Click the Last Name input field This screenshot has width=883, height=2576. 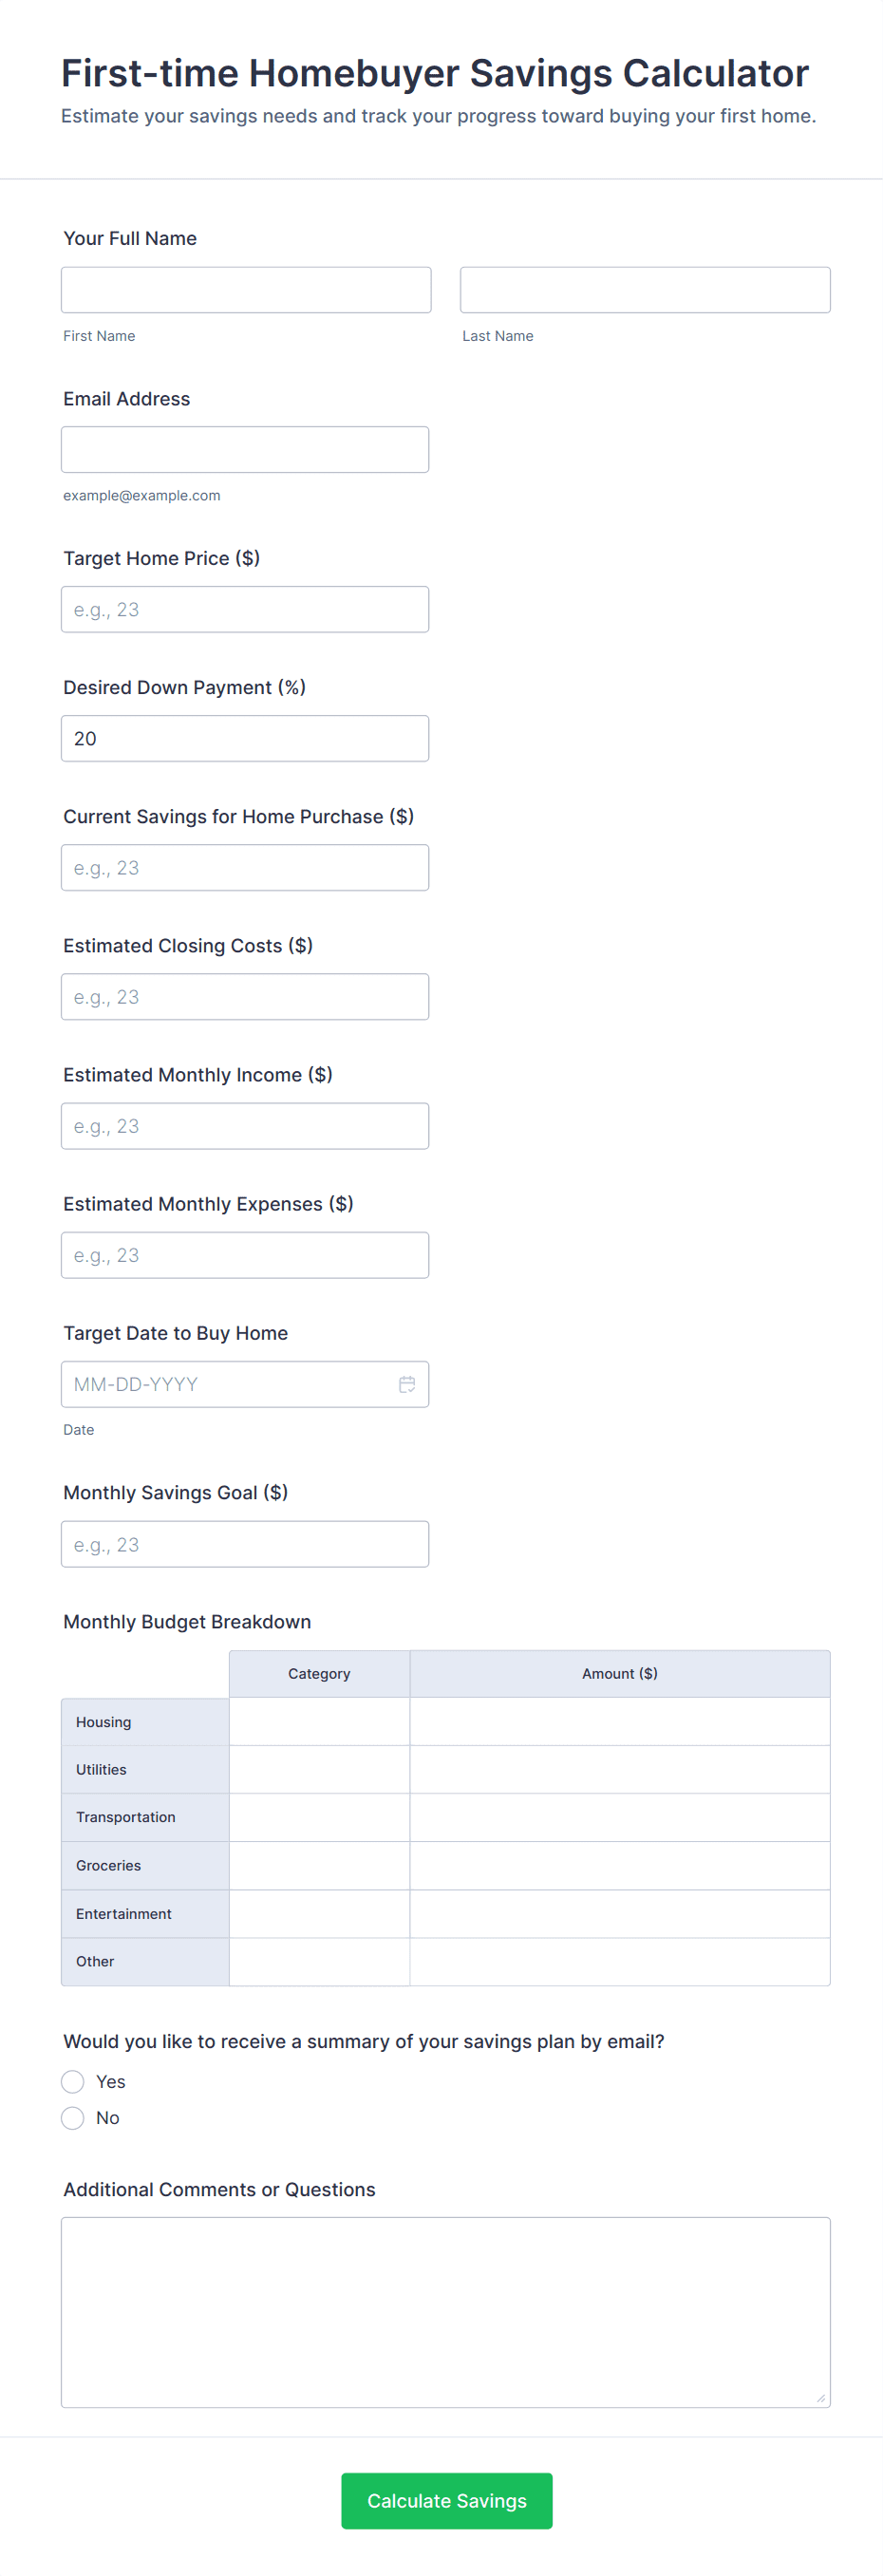[x=644, y=290]
